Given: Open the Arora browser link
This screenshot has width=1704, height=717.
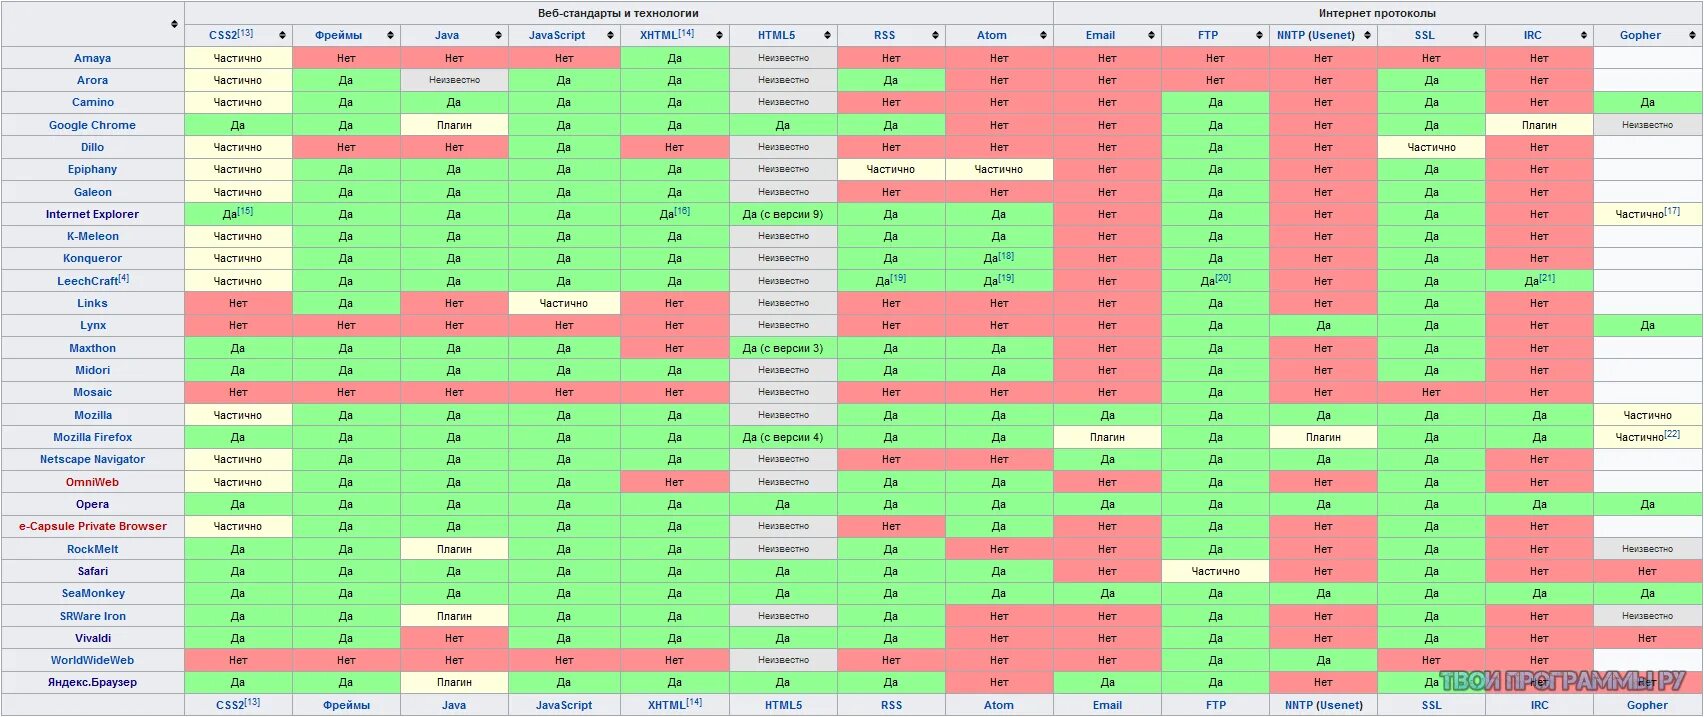Looking at the screenshot, I should 92,80.
